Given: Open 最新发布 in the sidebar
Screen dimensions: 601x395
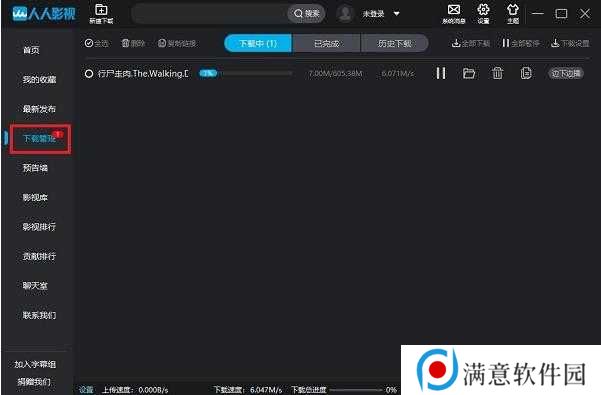Looking at the screenshot, I should pyautogui.click(x=39, y=109).
